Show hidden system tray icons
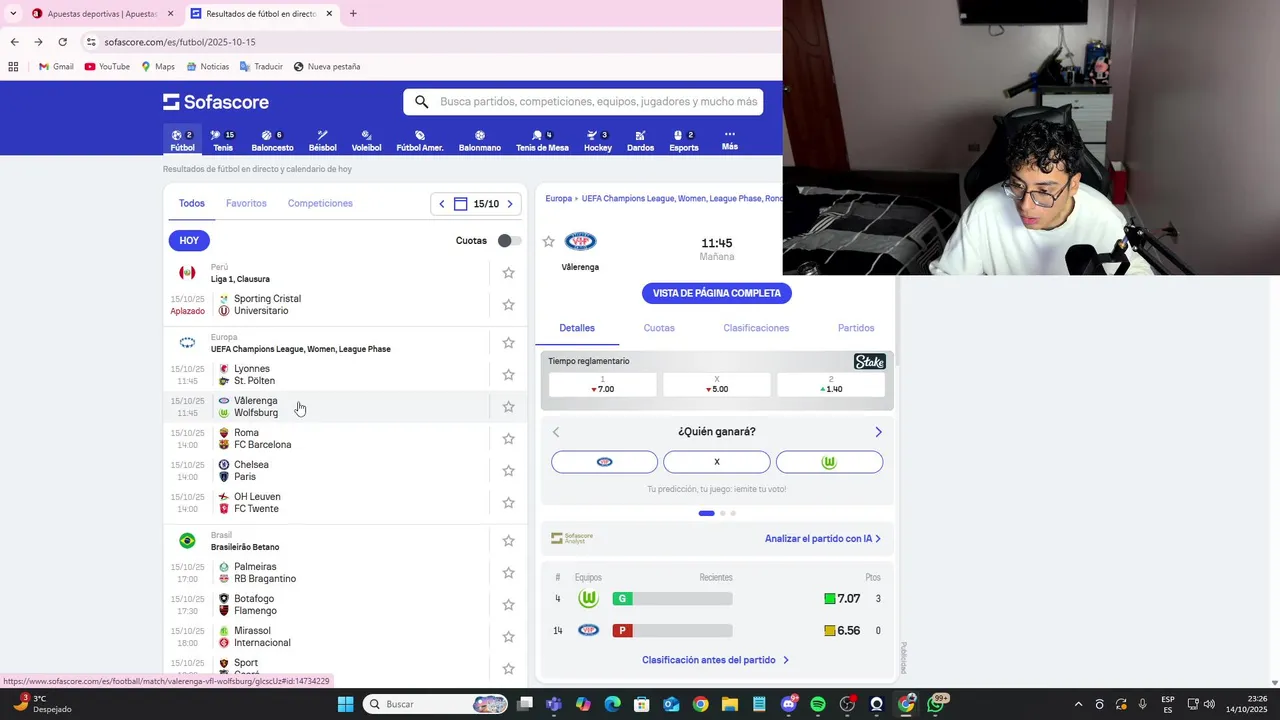Viewport: 1280px width, 720px height. click(x=1078, y=704)
